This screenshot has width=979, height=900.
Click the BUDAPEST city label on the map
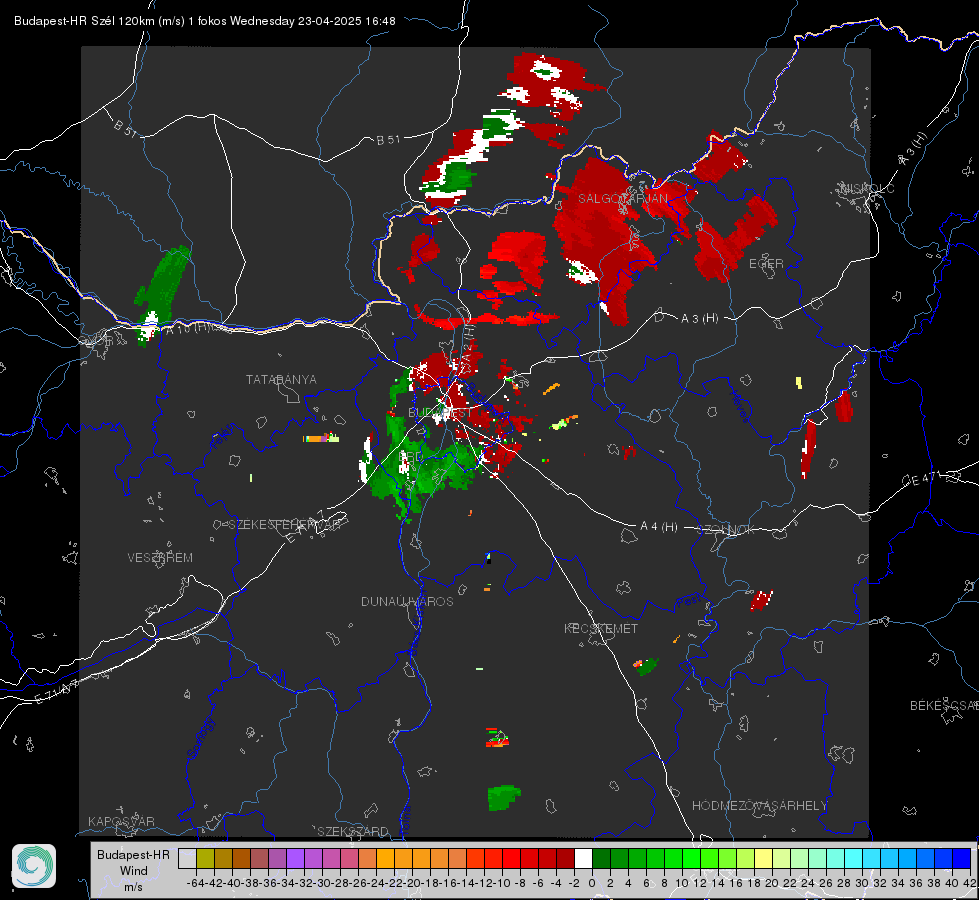point(440,413)
